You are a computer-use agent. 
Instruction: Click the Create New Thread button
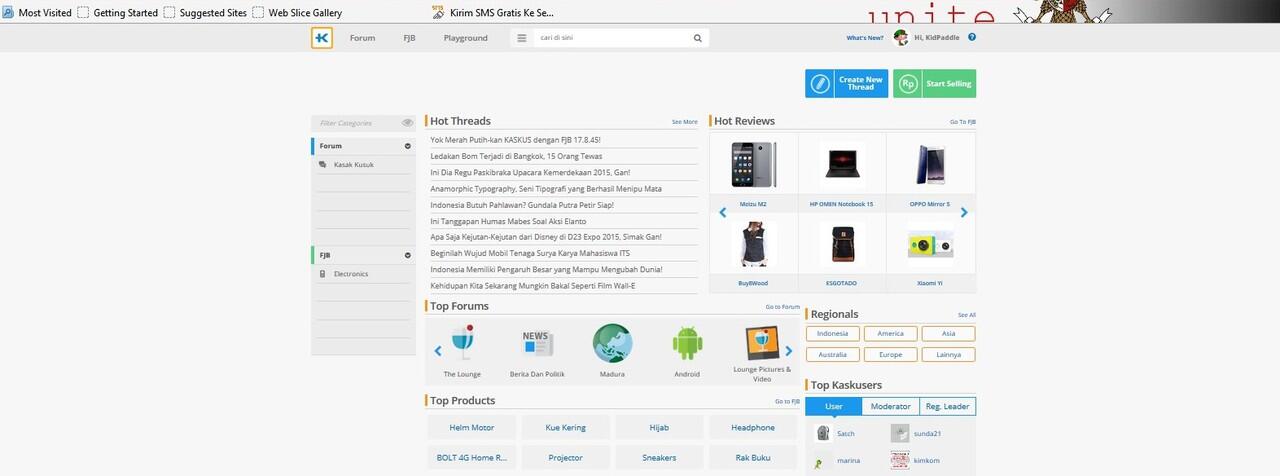pyautogui.click(x=846, y=84)
